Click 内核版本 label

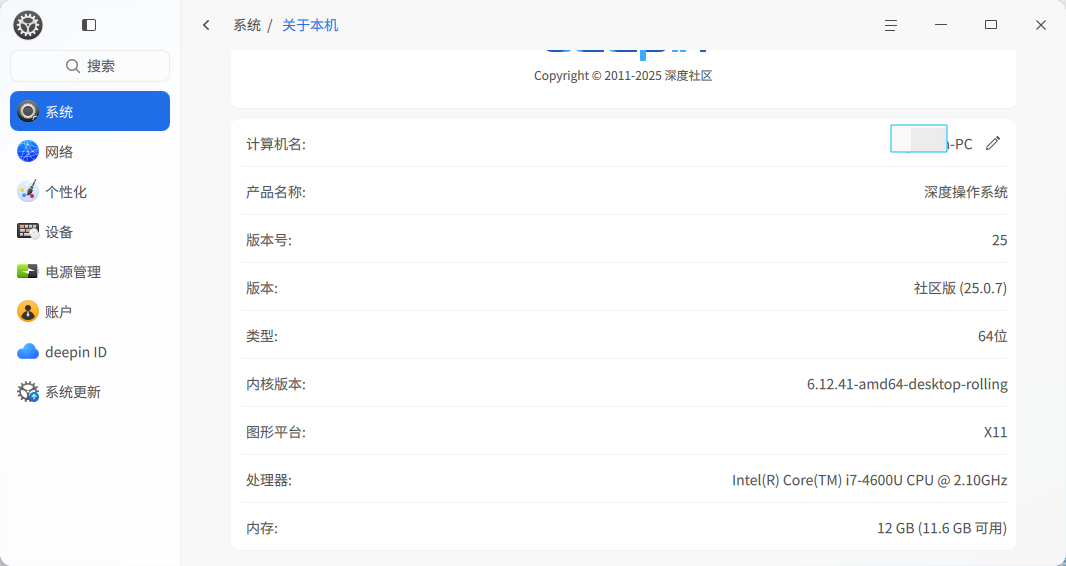276,385
